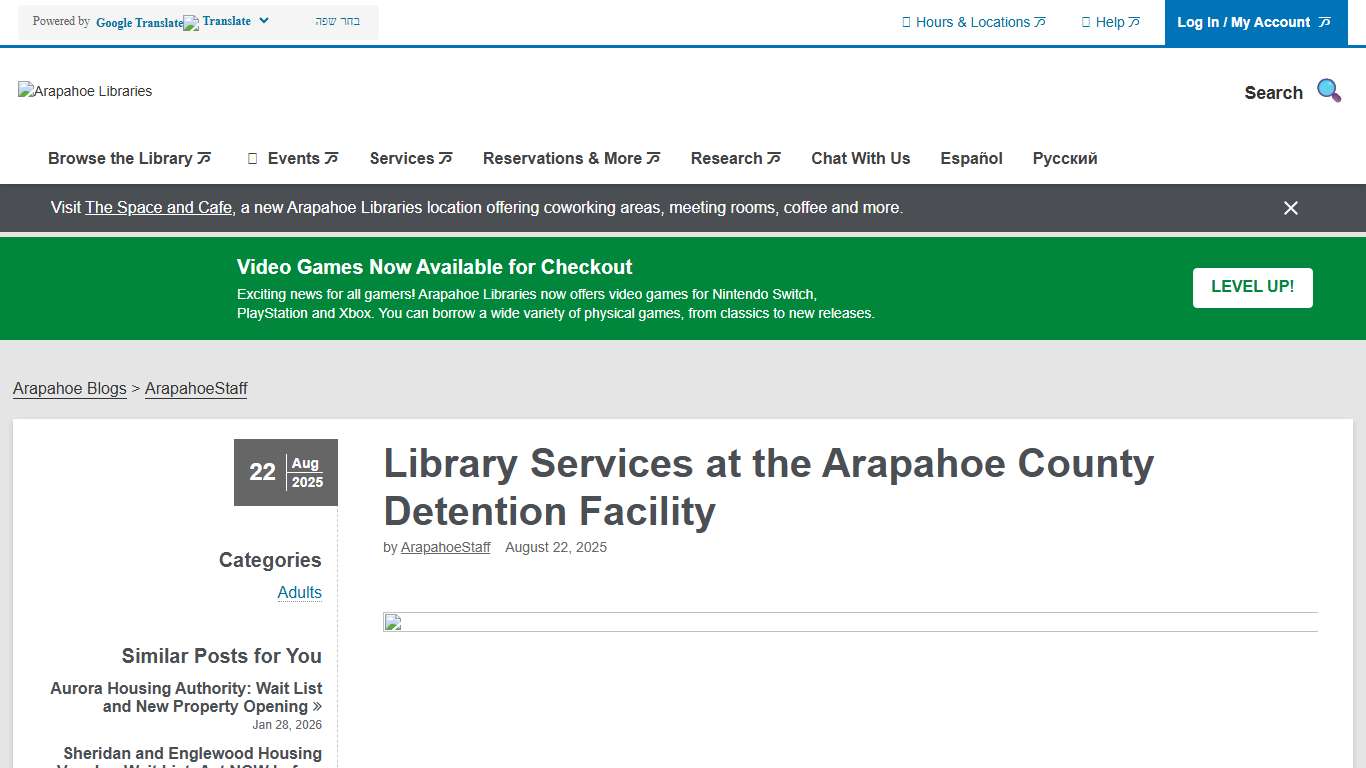This screenshot has height=768, width=1366.
Task: Click the icon next to Help
Action: 1085,21
